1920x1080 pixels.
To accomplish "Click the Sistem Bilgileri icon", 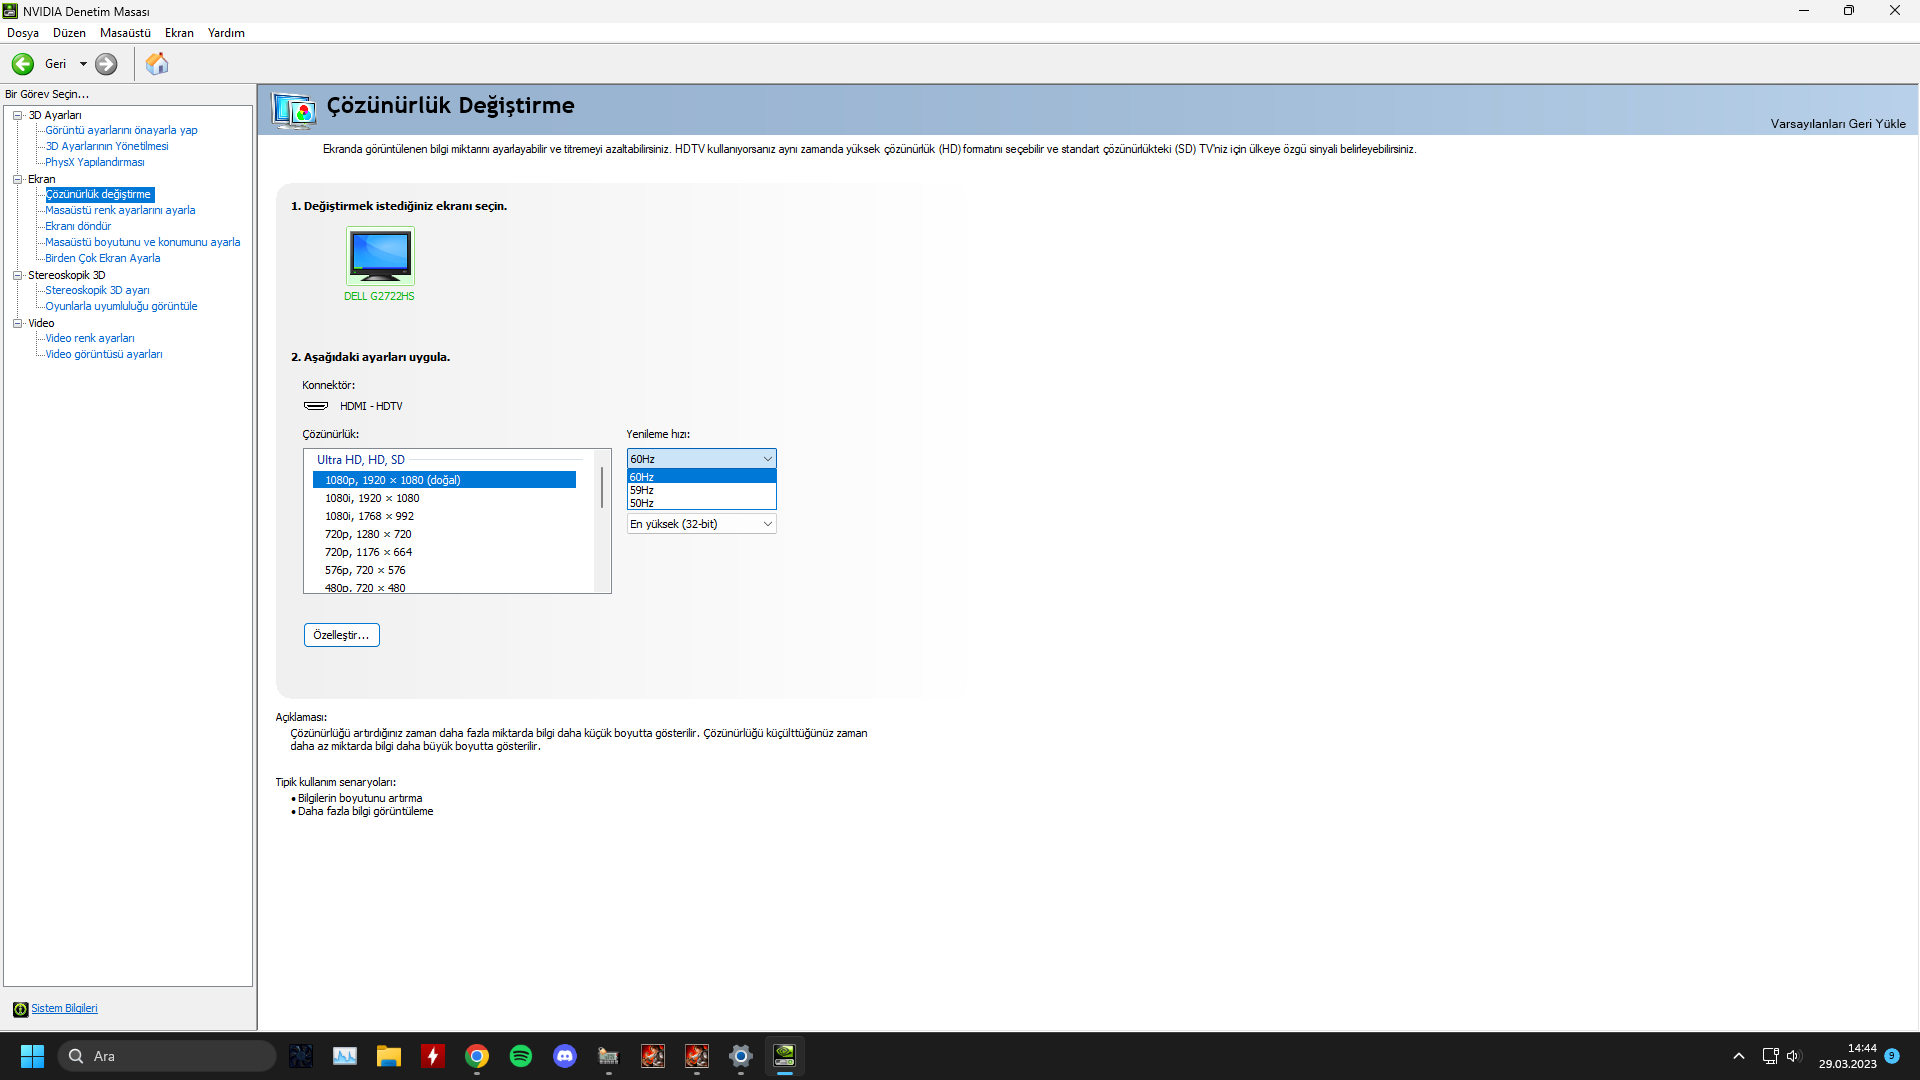I will 20,1009.
